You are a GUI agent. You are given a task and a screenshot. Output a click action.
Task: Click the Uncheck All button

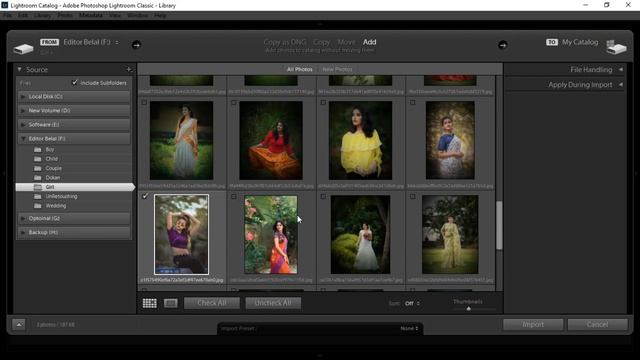pos(273,303)
